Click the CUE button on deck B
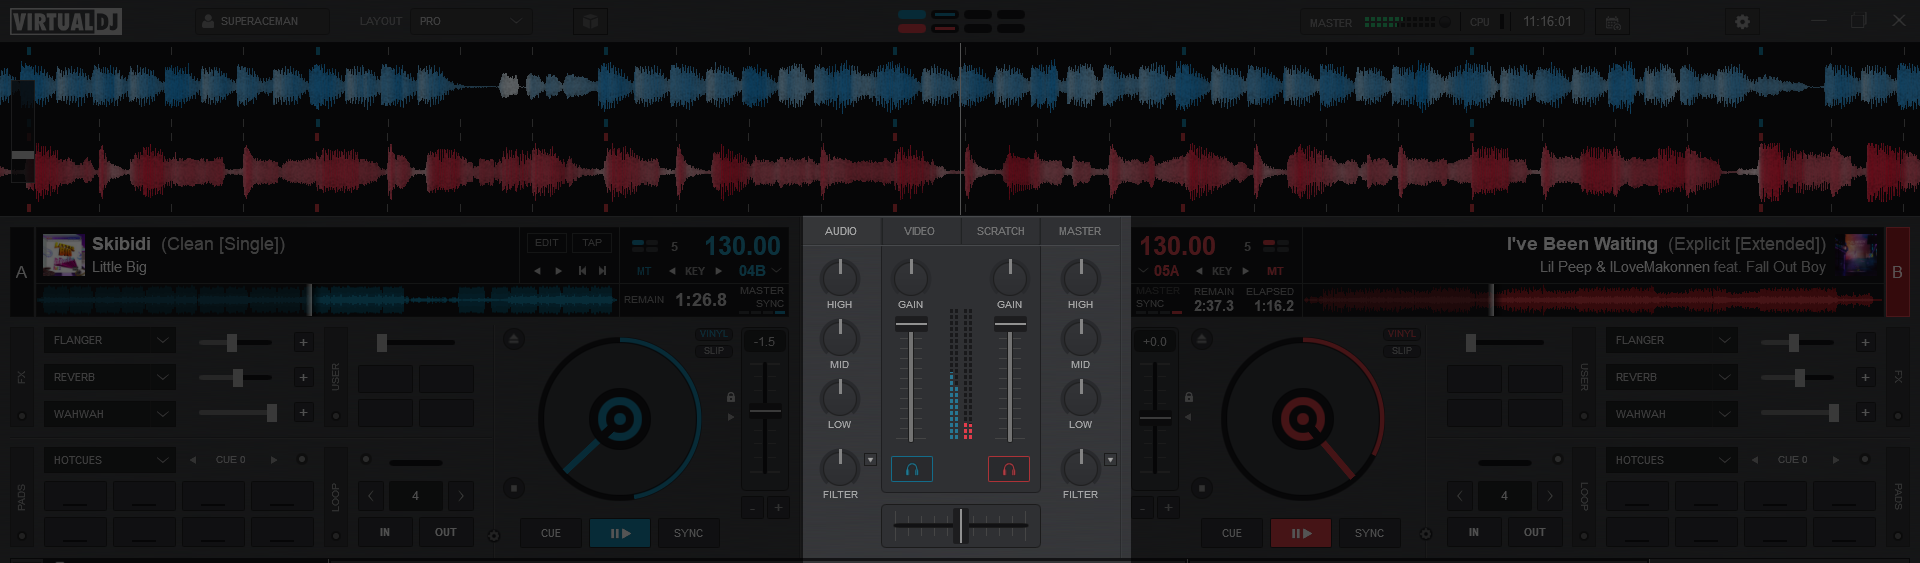Image resolution: width=1920 pixels, height=563 pixels. pyautogui.click(x=1231, y=533)
